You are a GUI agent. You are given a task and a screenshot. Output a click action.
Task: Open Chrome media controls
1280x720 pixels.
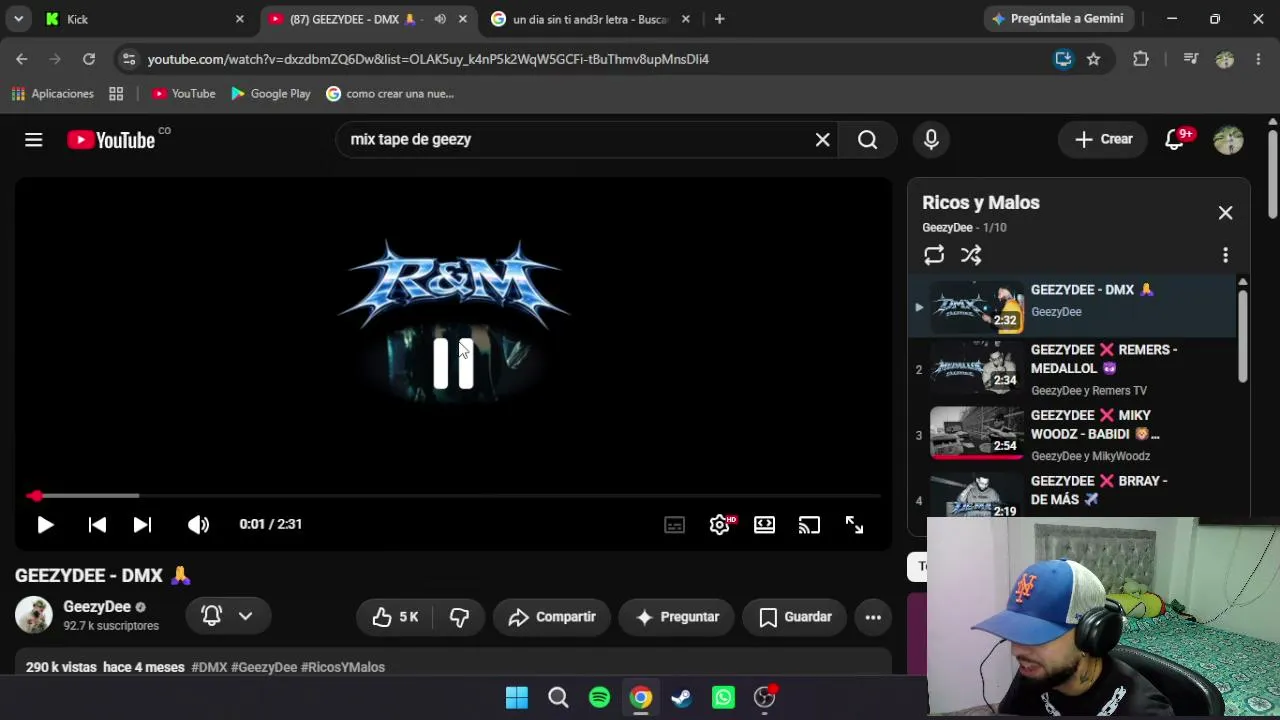pos(1190,59)
